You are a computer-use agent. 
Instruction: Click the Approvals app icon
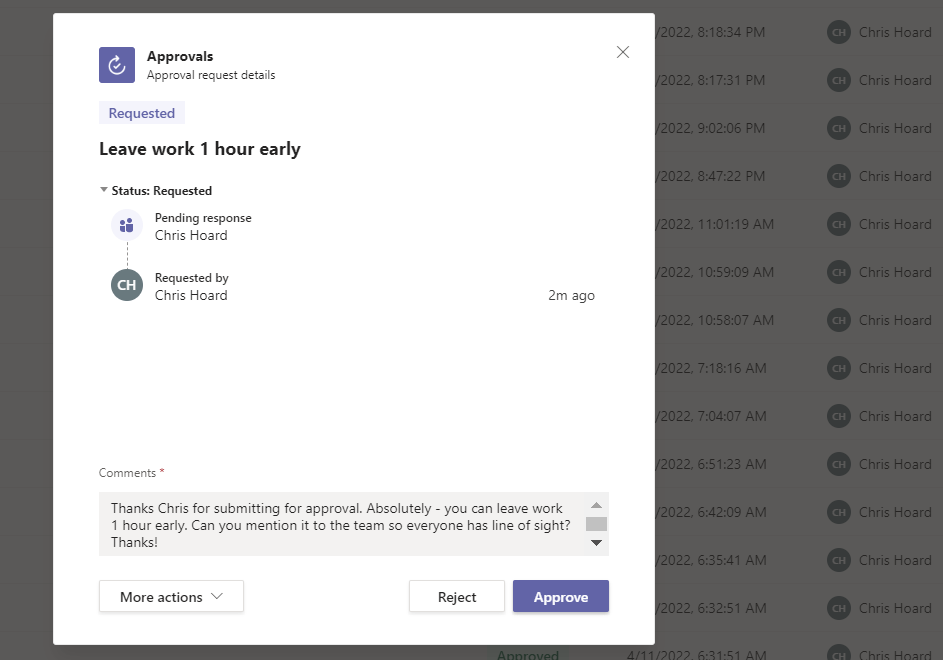tap(117, 65)
